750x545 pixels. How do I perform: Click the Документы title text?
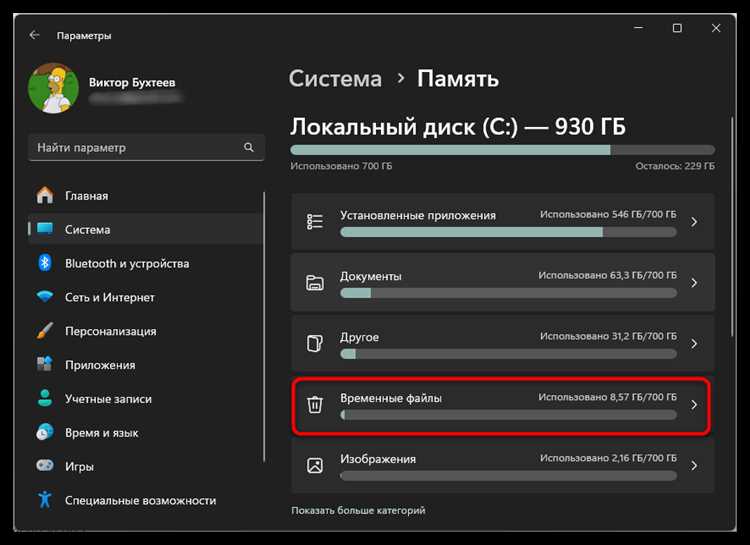(371, 277)
